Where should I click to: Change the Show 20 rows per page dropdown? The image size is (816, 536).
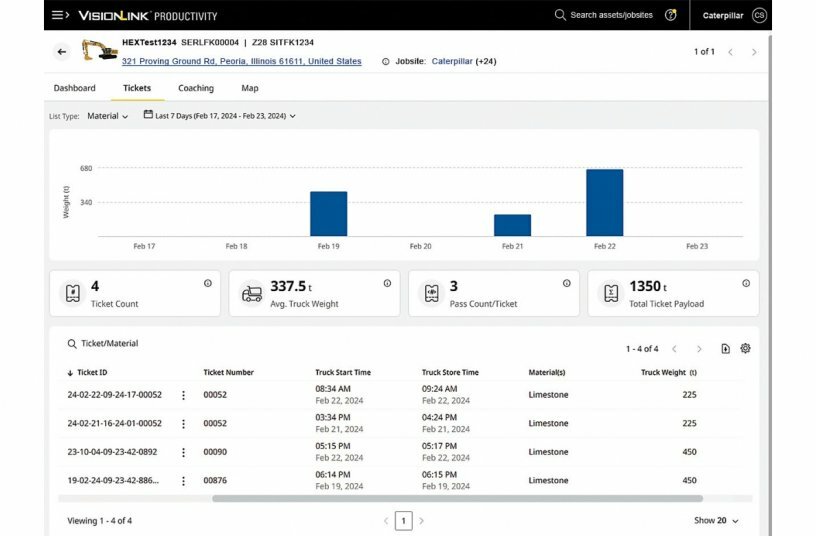click(717, 521)
